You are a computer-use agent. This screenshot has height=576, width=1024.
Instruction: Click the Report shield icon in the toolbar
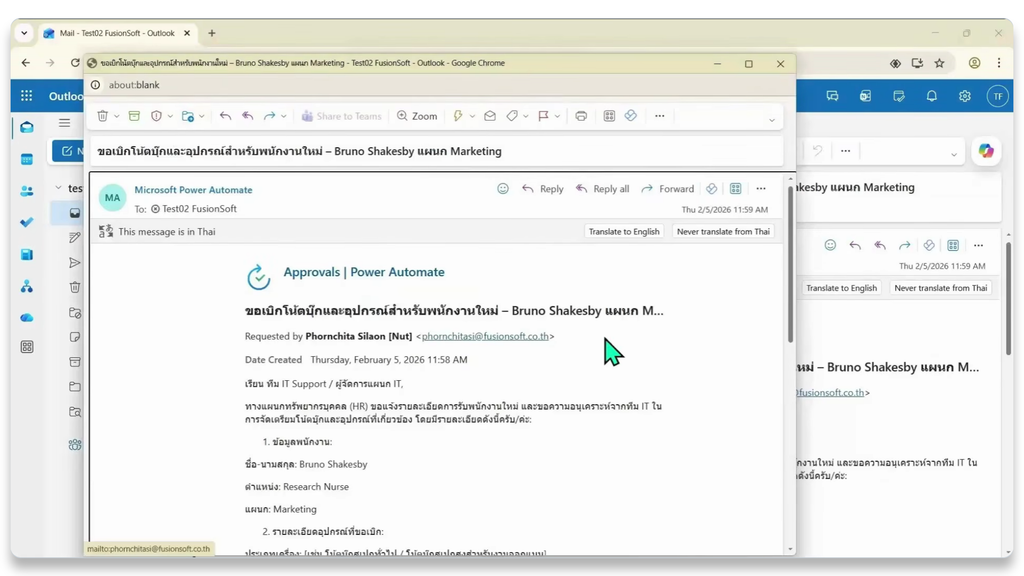[x=156, y=116]
